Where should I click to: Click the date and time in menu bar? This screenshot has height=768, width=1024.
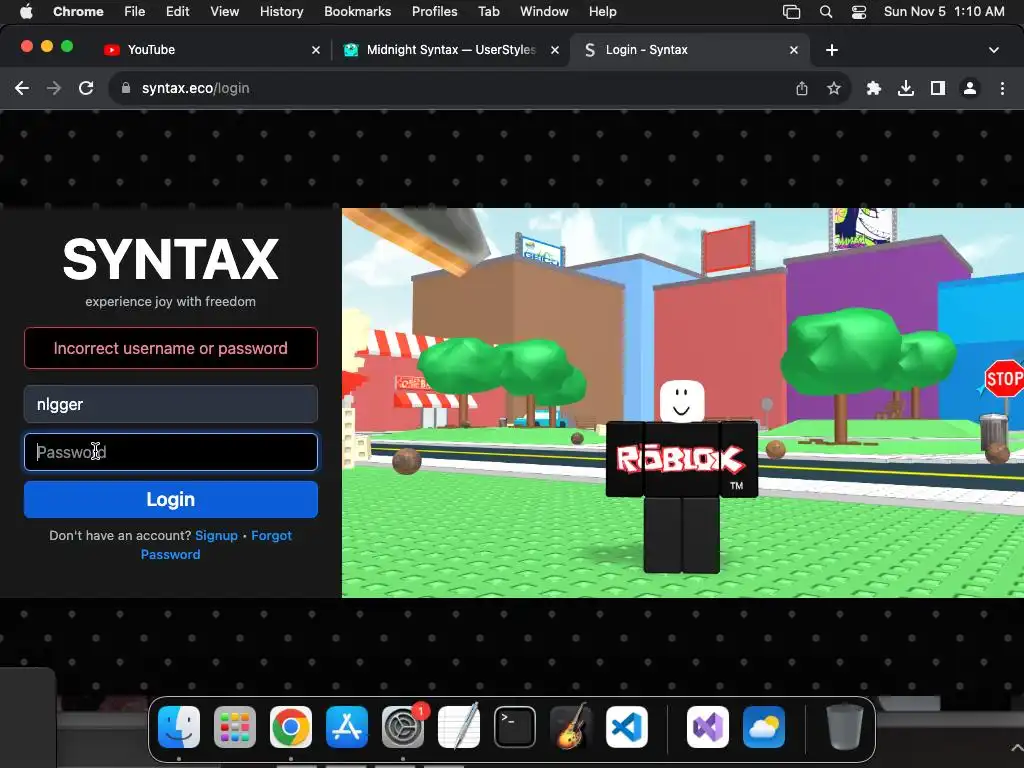tap(944, 11)
